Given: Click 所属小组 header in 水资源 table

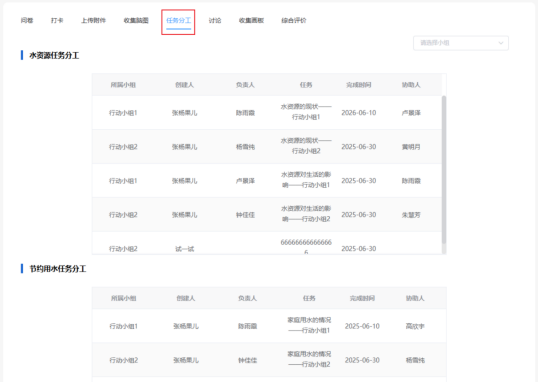Looking at the screenshot, I should [123, 85].
